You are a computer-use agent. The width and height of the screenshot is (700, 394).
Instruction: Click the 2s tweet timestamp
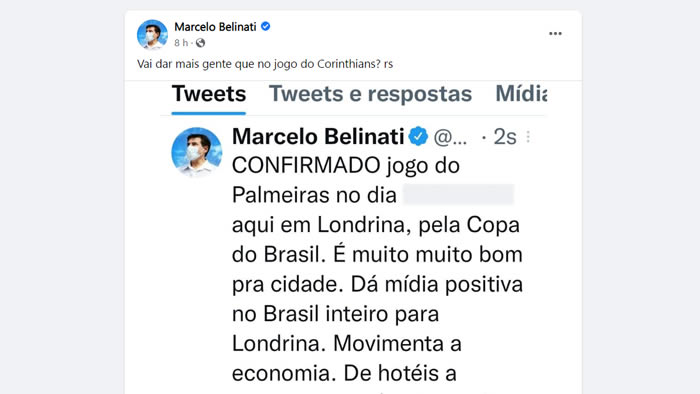click(x=505, y=137)
